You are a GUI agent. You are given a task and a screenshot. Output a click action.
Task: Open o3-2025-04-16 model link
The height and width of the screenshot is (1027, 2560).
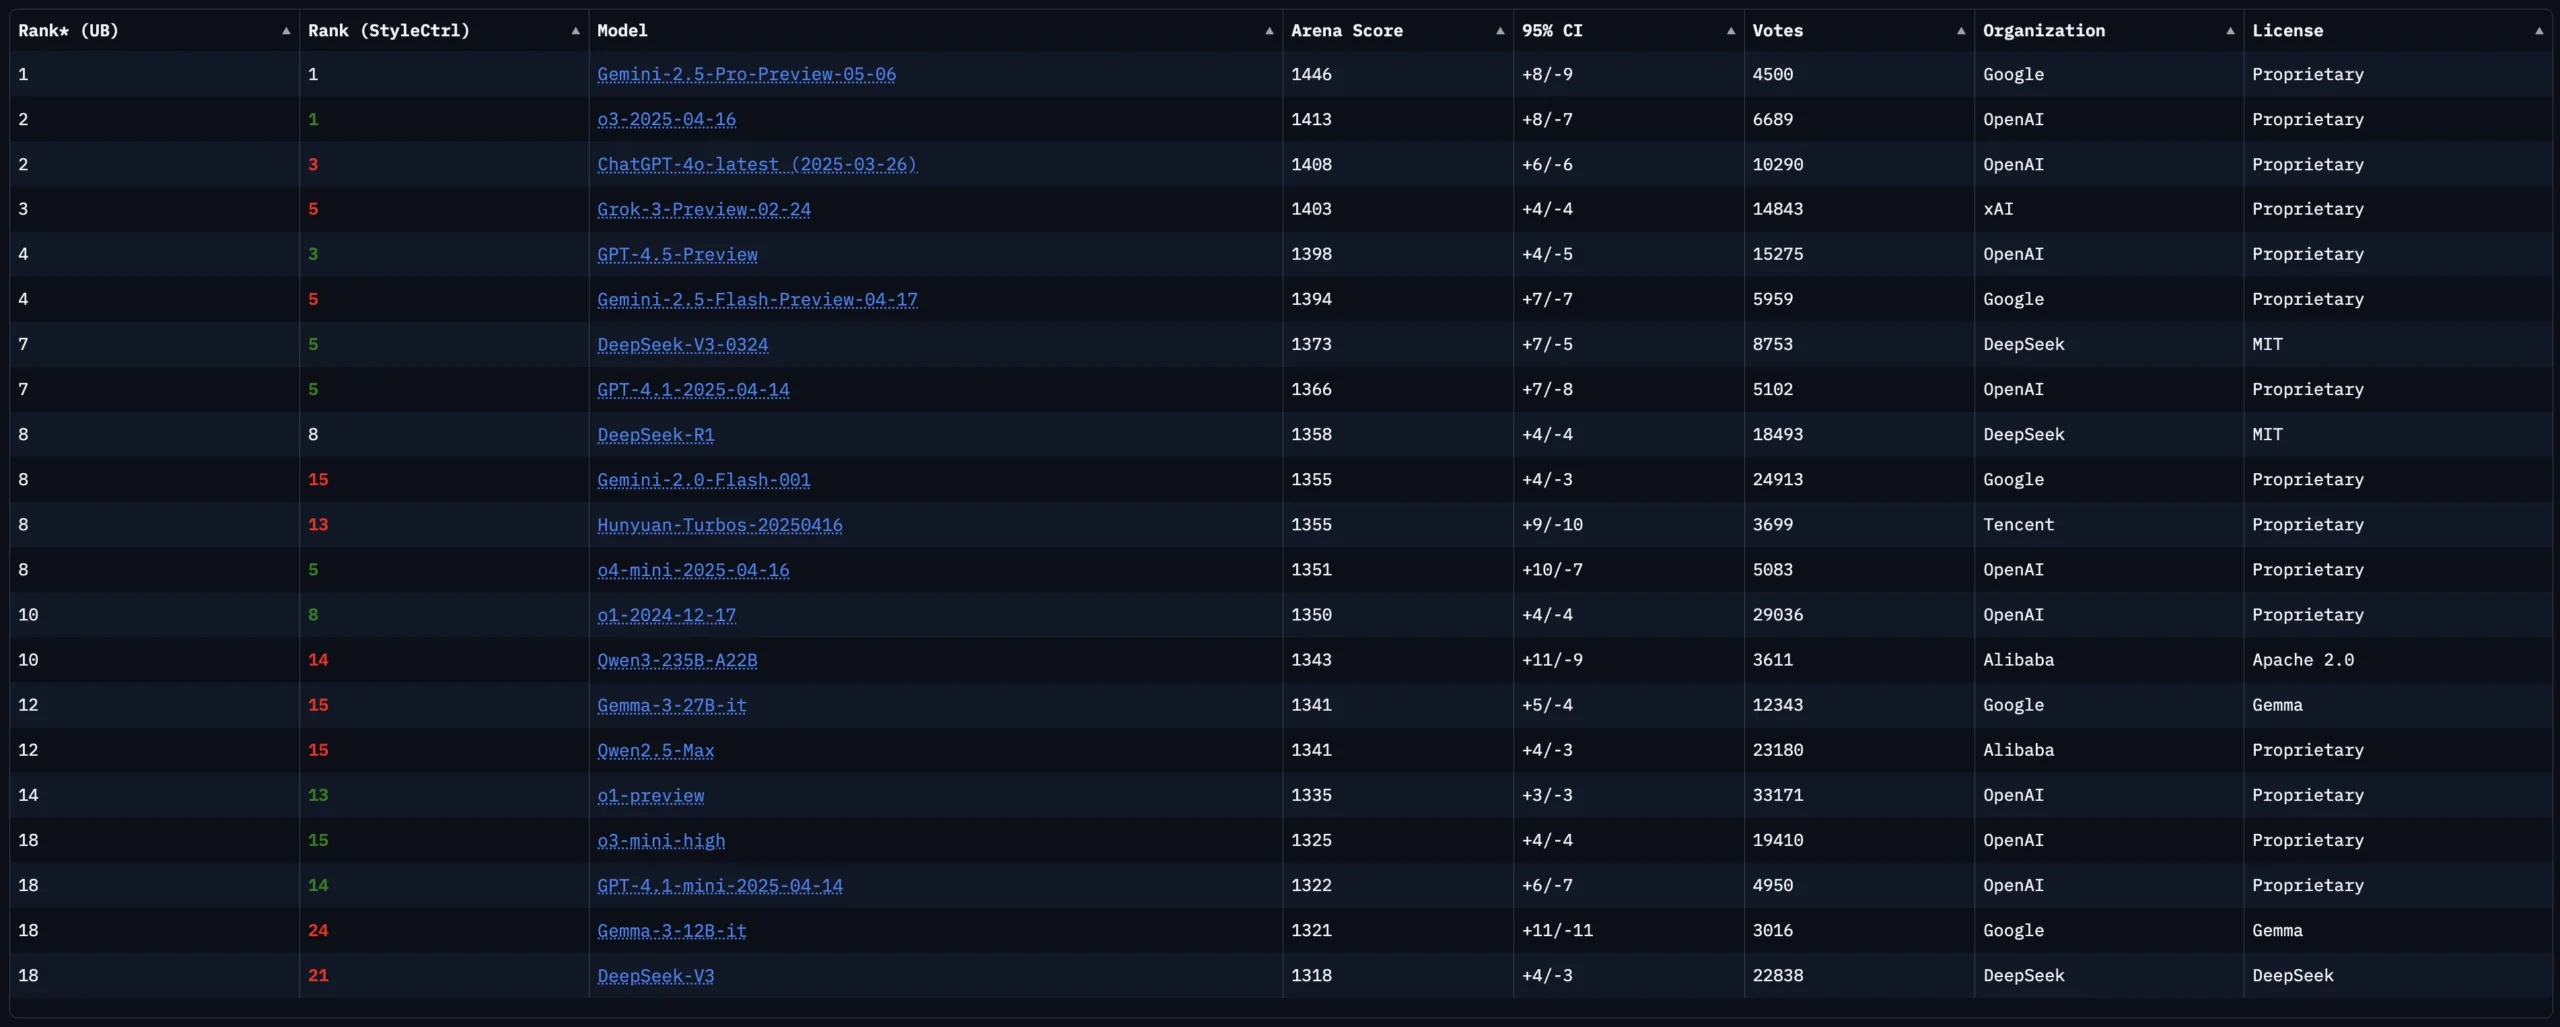[666, 119]
